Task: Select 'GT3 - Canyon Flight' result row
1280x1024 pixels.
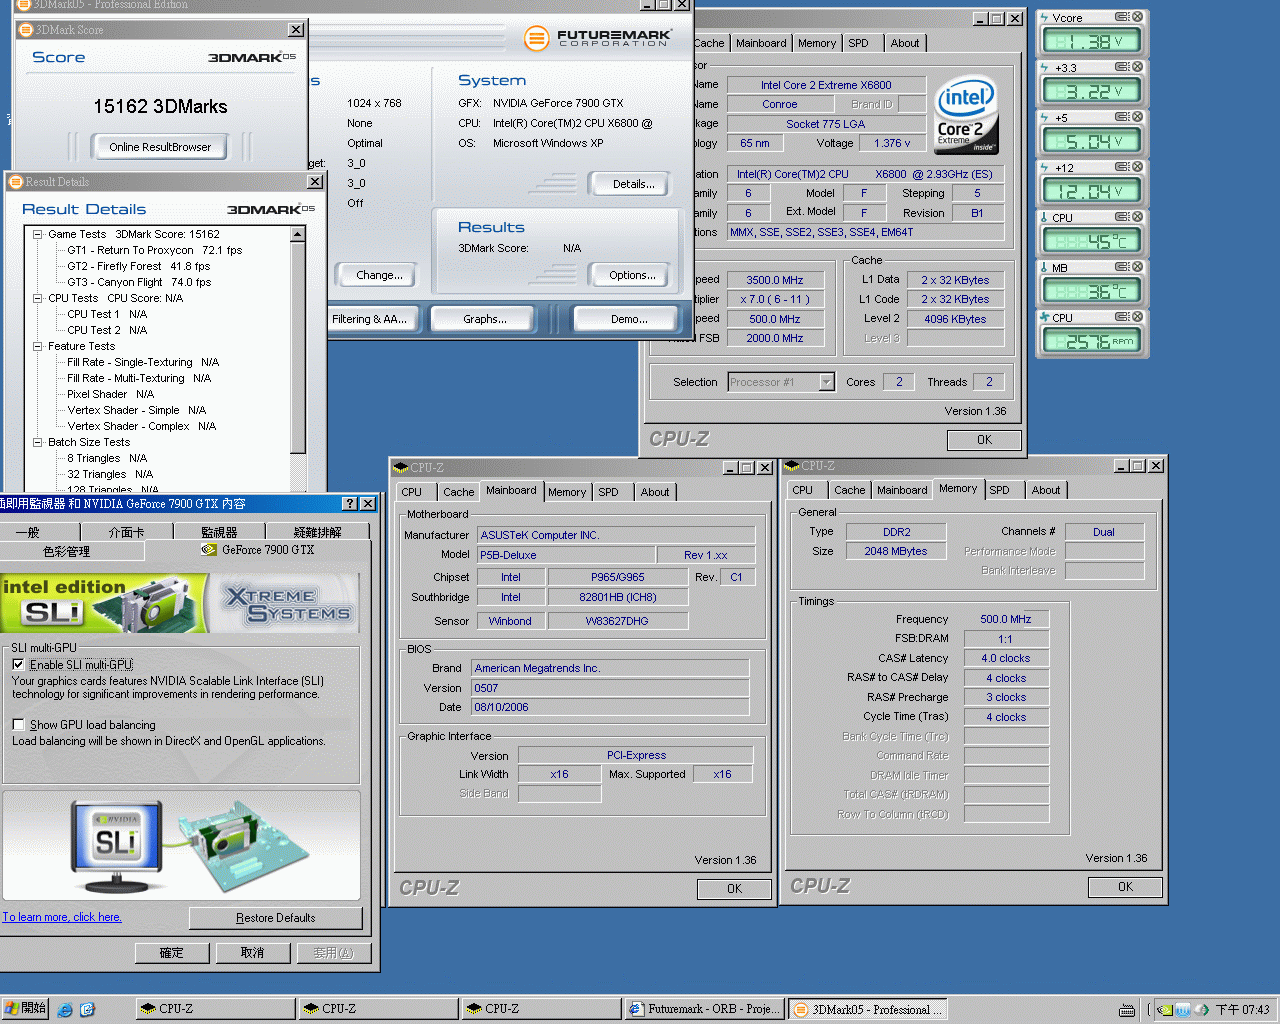Action: (x=140, y=282)
